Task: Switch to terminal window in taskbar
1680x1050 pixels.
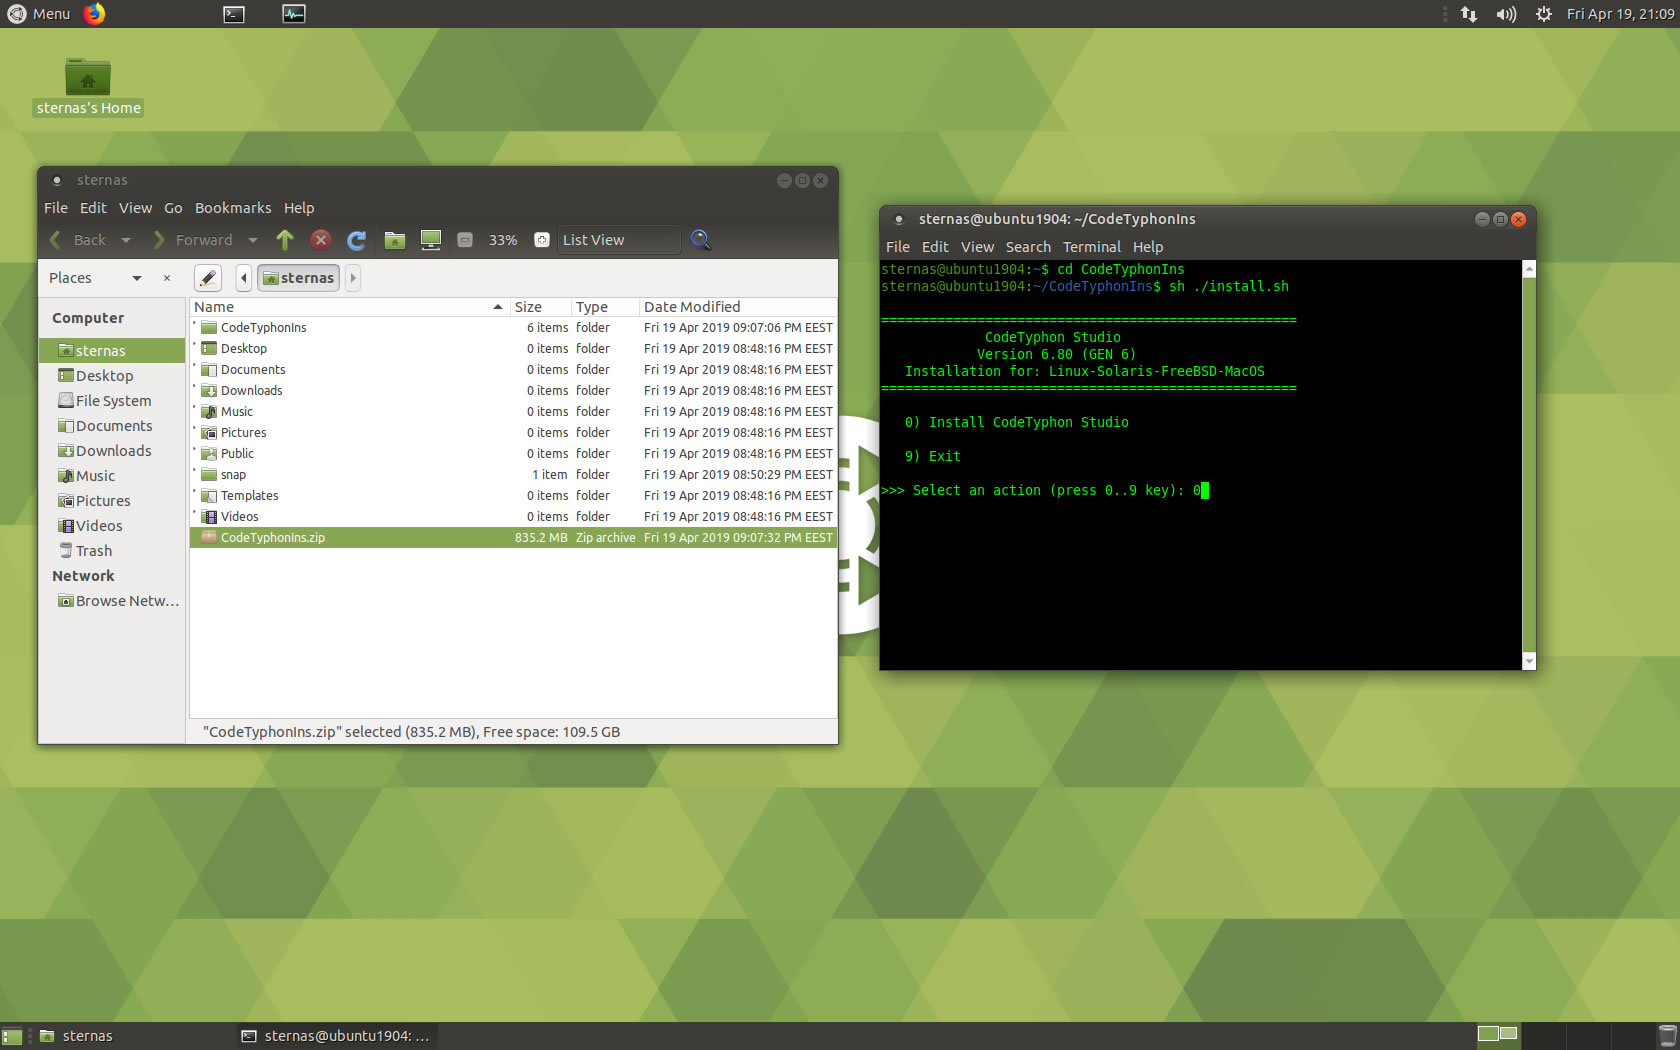Action: coord(336,1036)
